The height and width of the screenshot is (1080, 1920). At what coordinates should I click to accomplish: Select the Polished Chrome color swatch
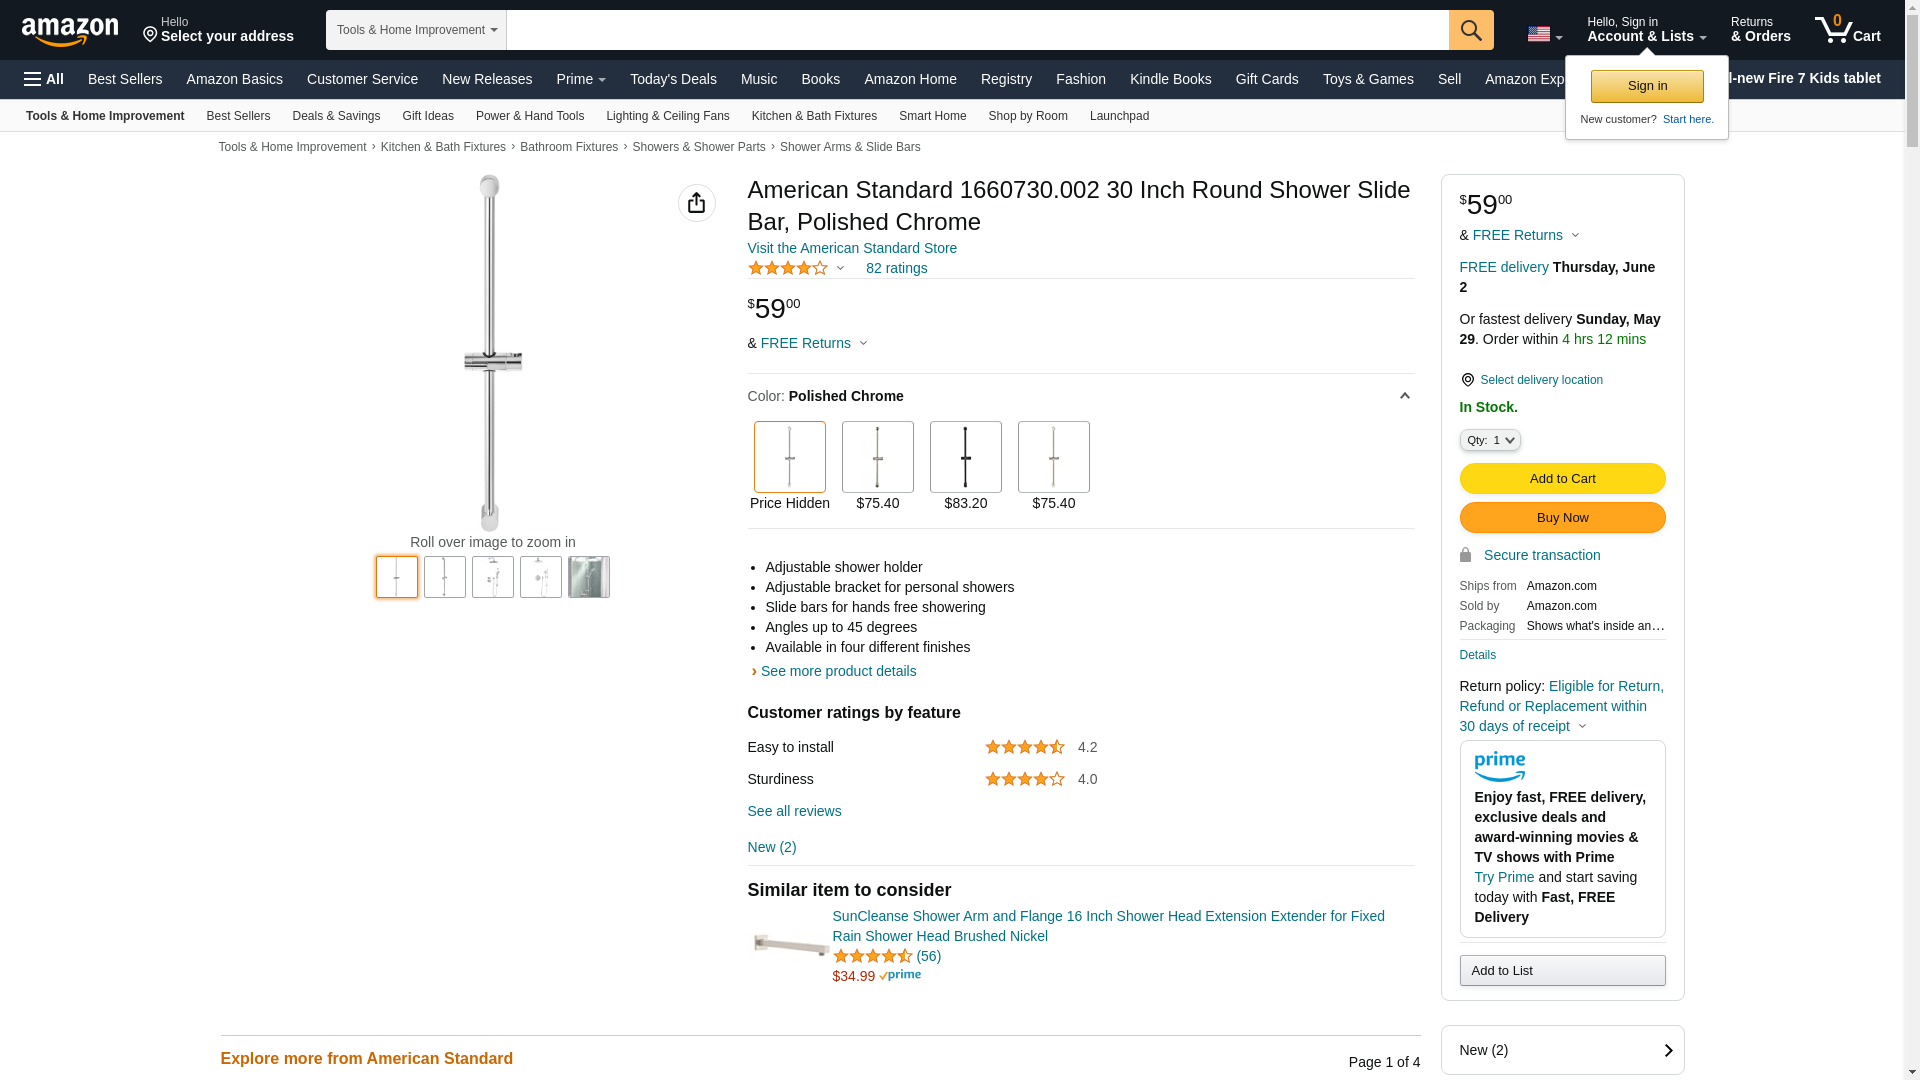pyautogui.click(x=789, y=457)
